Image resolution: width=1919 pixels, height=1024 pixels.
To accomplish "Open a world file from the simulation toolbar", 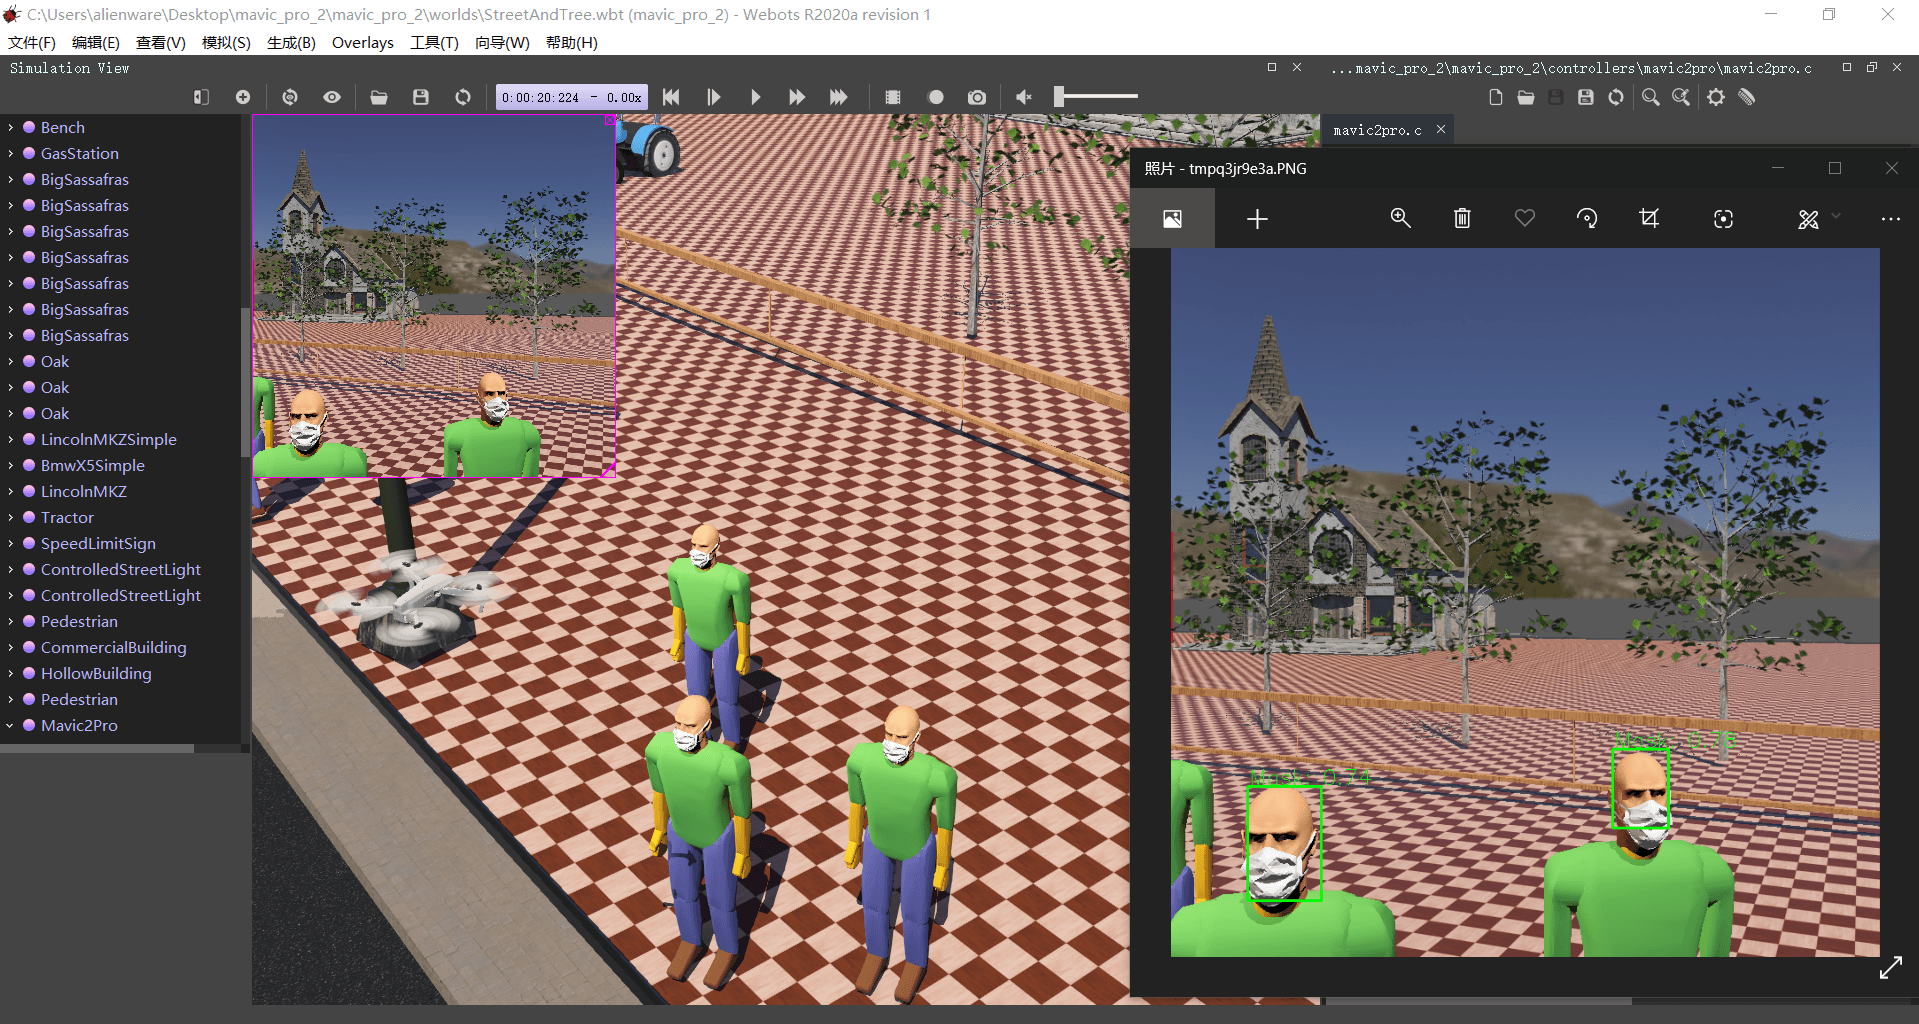I will coord(379,97).
